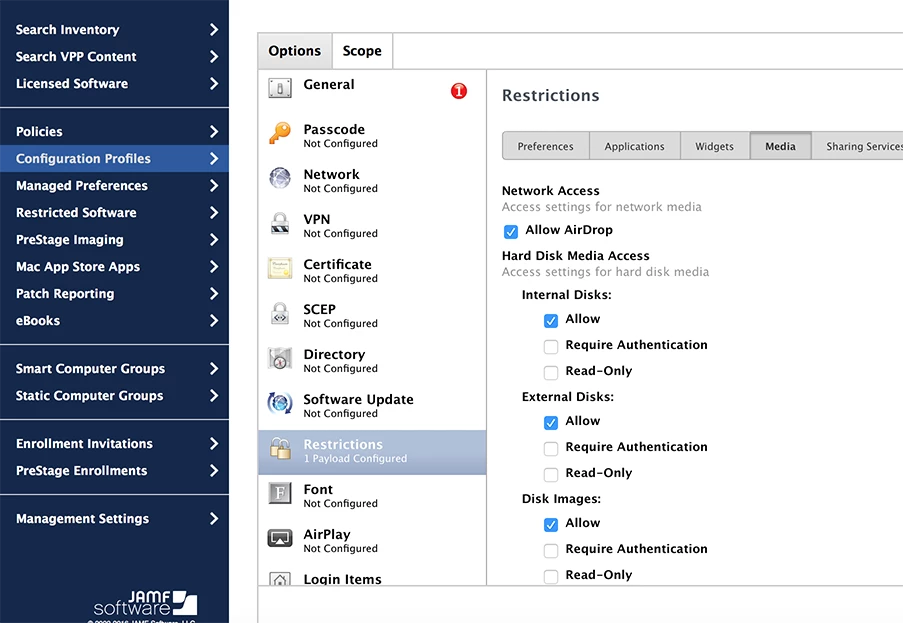Select the Network globe icon

pyautogui.click(x=280, y=178)
